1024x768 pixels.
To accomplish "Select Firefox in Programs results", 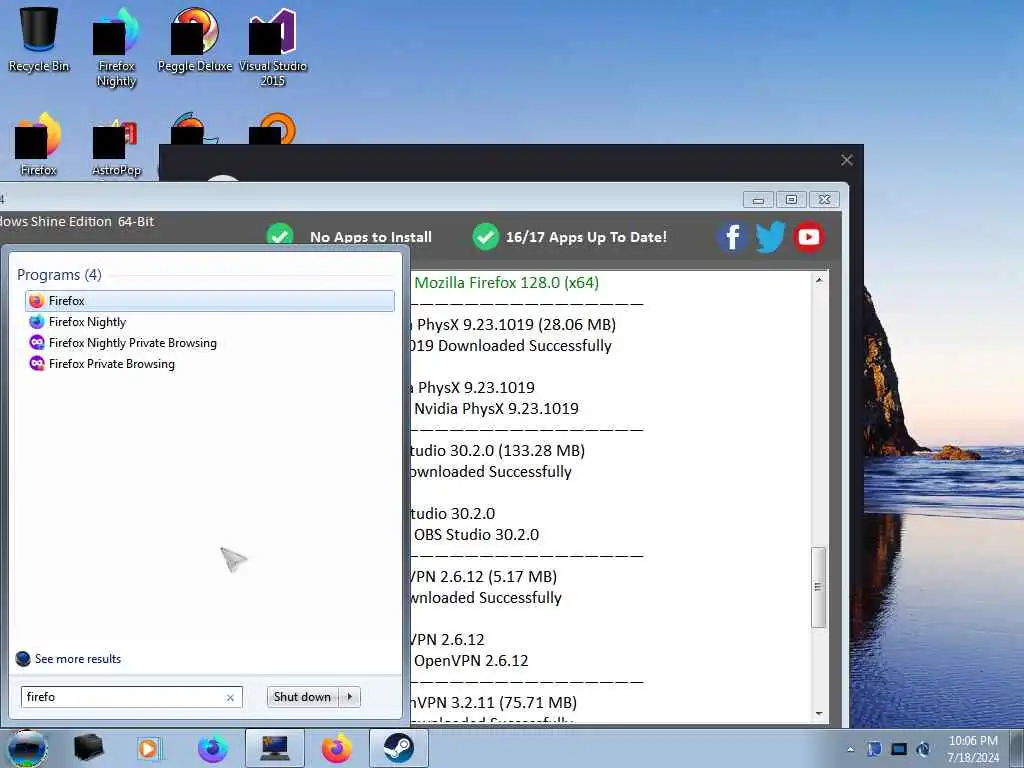I will [210, 300].
